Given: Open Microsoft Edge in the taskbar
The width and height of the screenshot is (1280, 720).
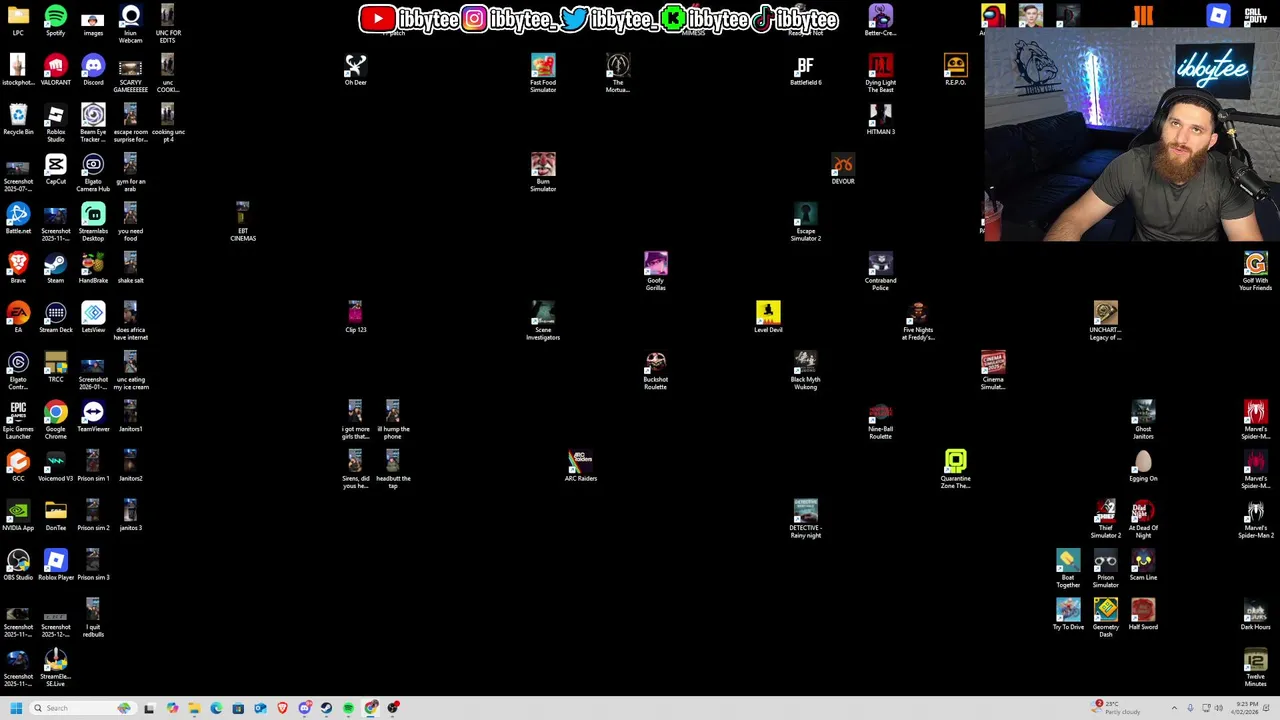Looking at the screenshot, I should pos(216,708).
